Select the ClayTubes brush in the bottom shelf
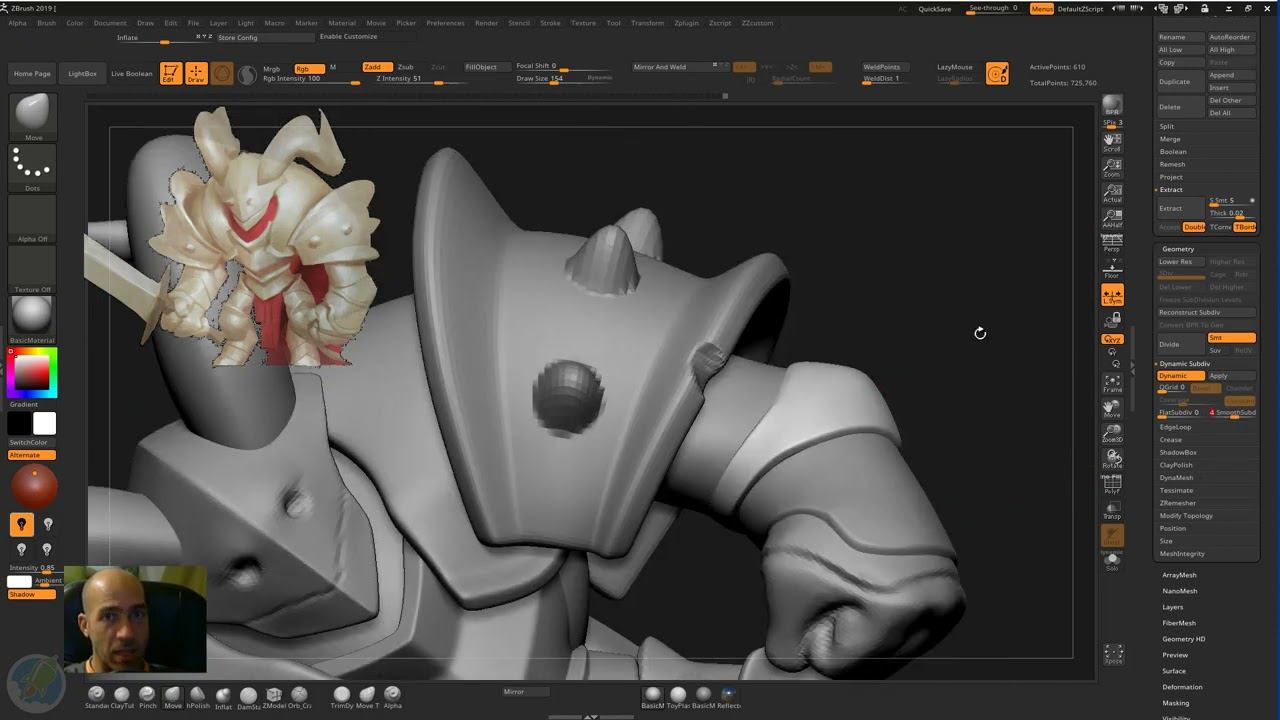Viewport: 1280px width, 720px height. (x=122, y=695)
